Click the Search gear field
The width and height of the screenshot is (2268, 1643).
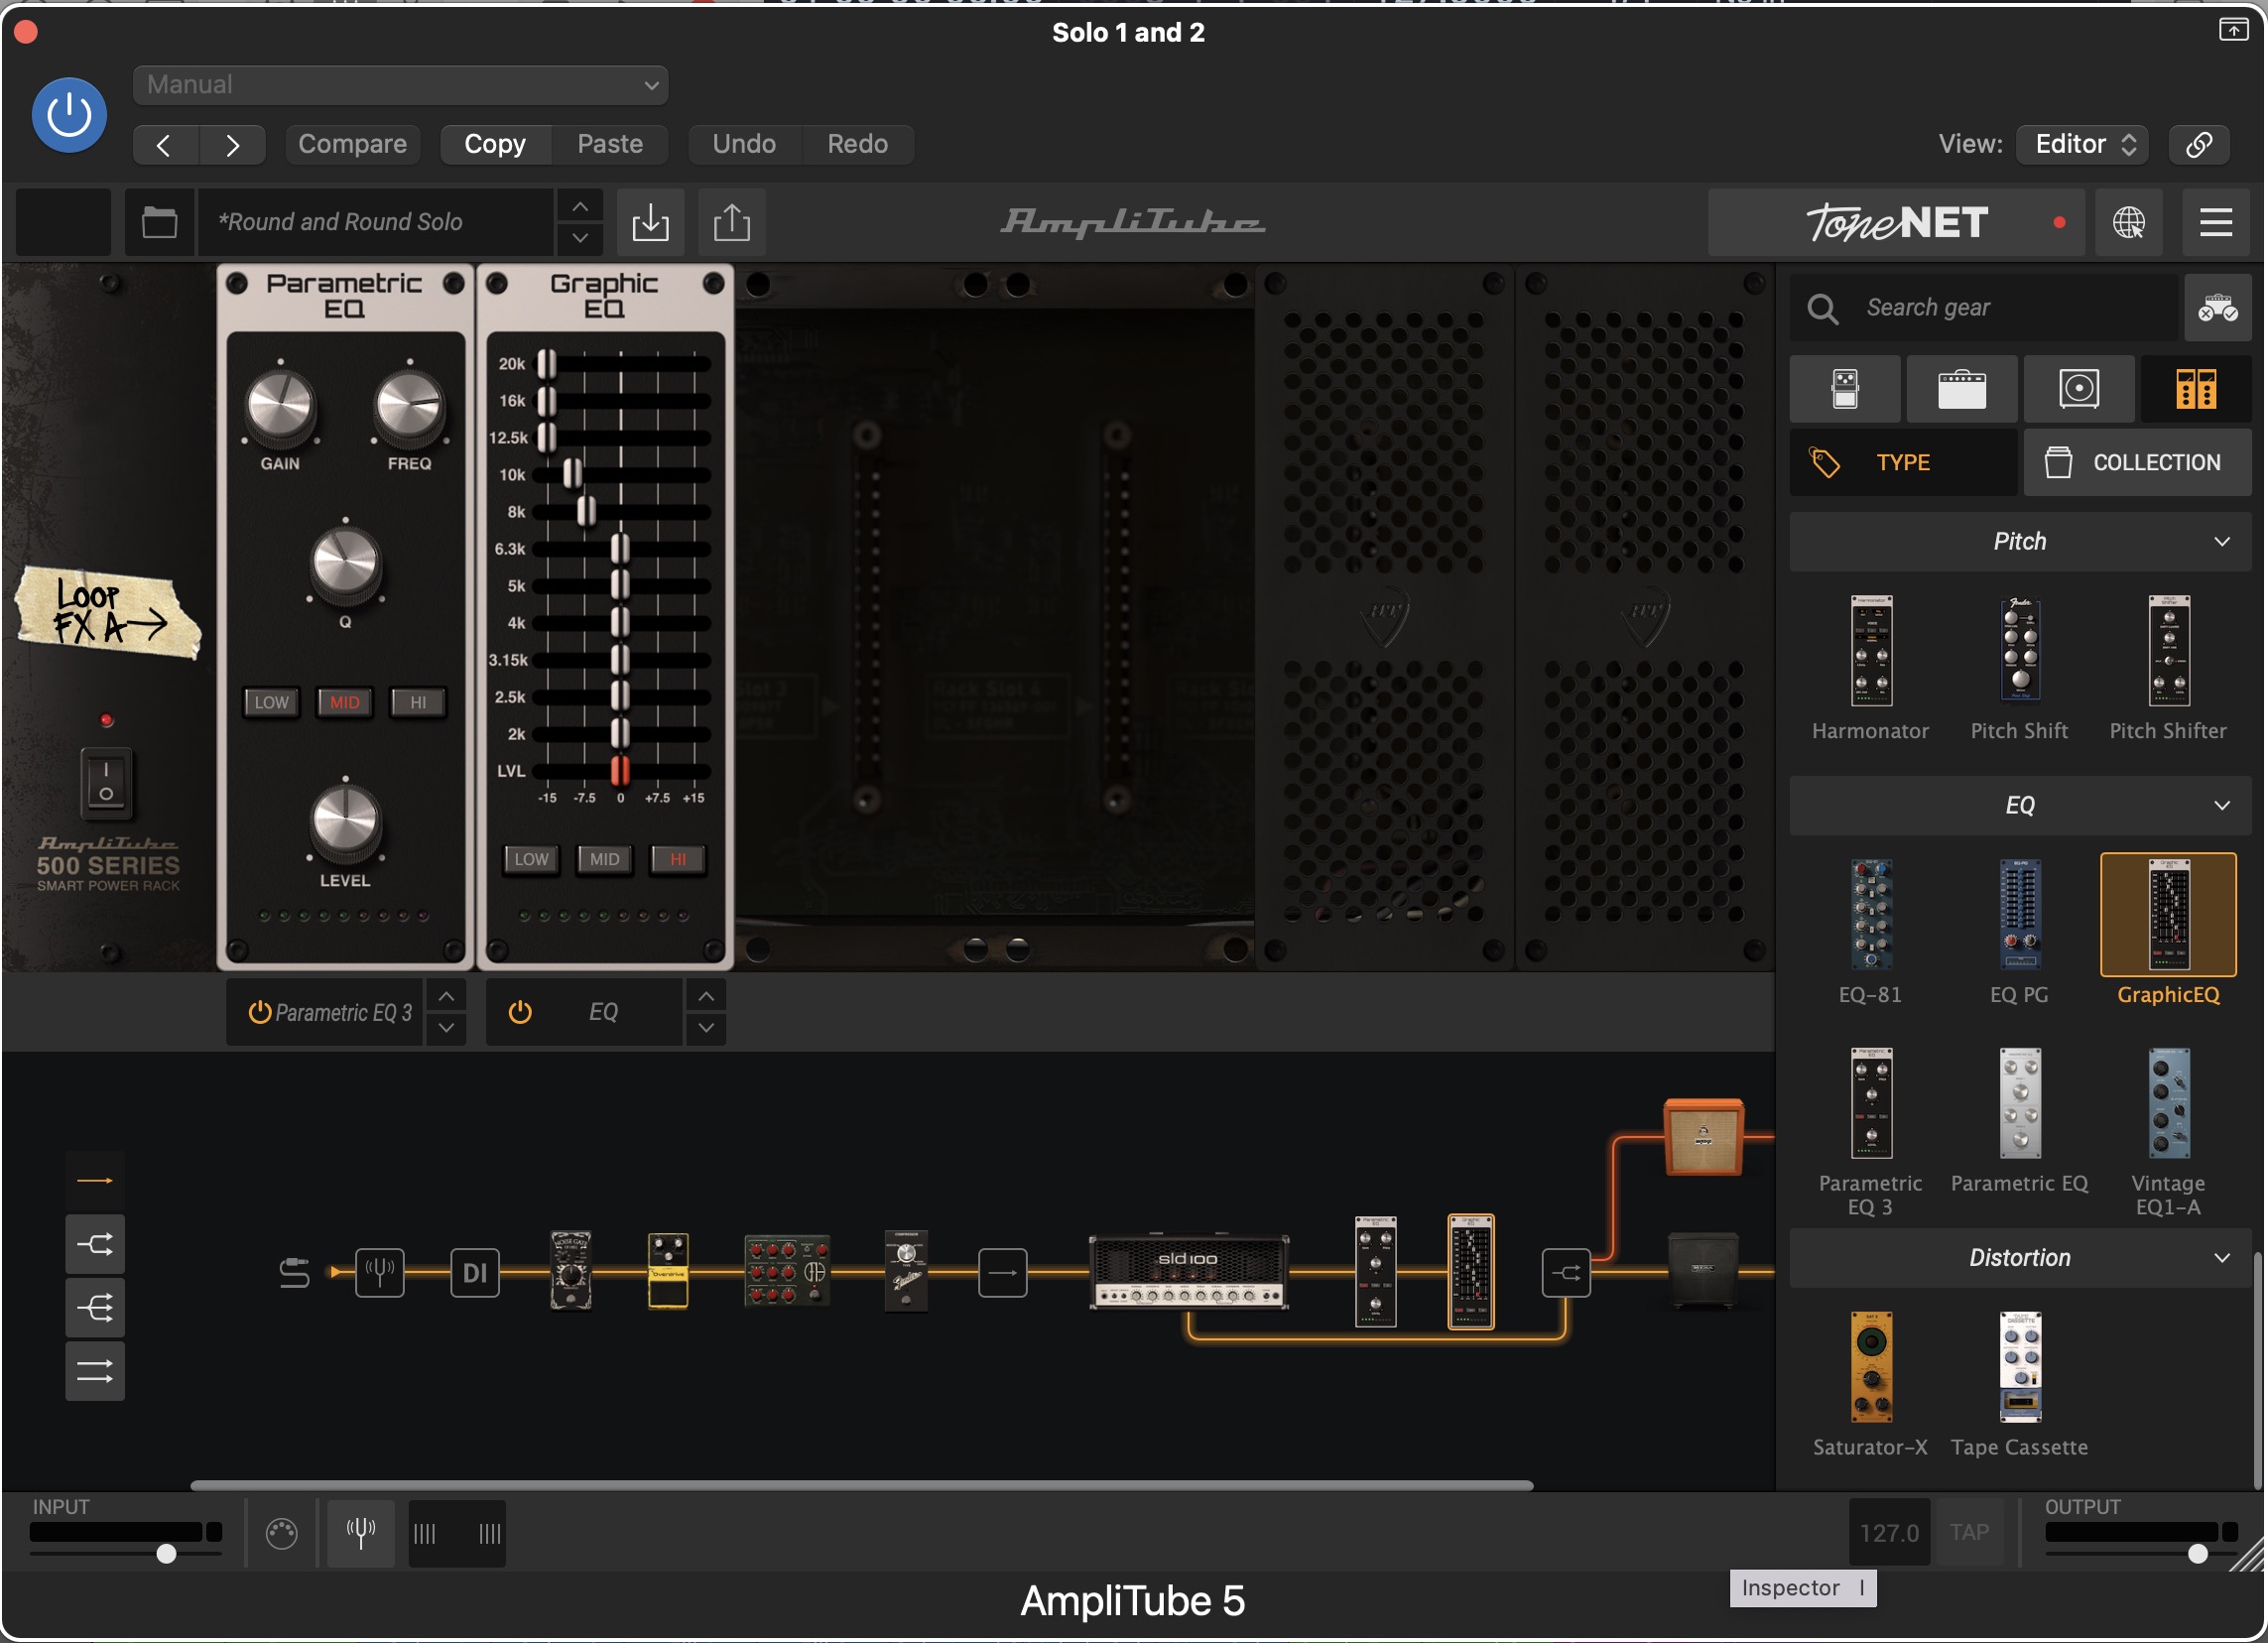[1984, 308]
